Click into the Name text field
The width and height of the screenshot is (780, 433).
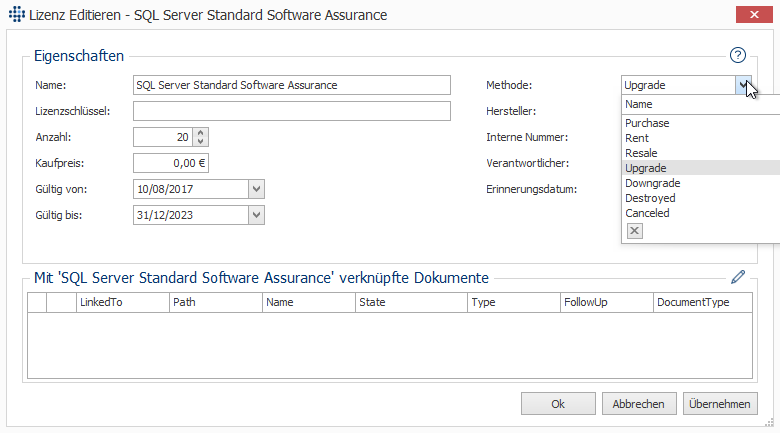point(292,85)
